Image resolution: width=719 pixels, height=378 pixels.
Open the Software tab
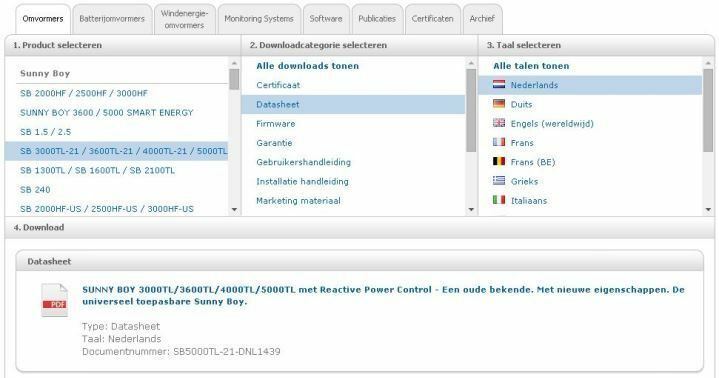326,19
